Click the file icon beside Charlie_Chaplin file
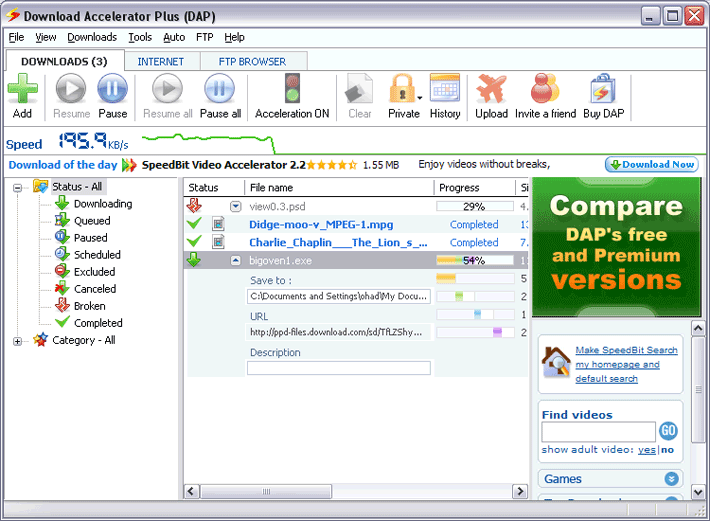Viewport: 710px width, 521px height. pos(218,242)
